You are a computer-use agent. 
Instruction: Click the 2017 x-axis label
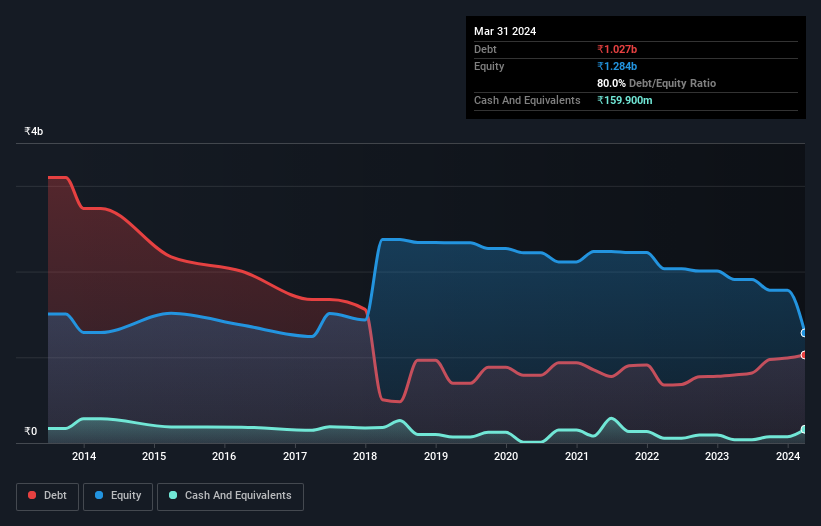[x=295, y=456]
